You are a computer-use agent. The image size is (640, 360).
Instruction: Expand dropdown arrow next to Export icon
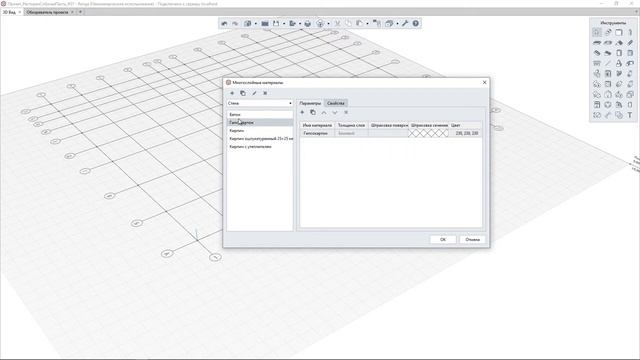coord(300,24)
